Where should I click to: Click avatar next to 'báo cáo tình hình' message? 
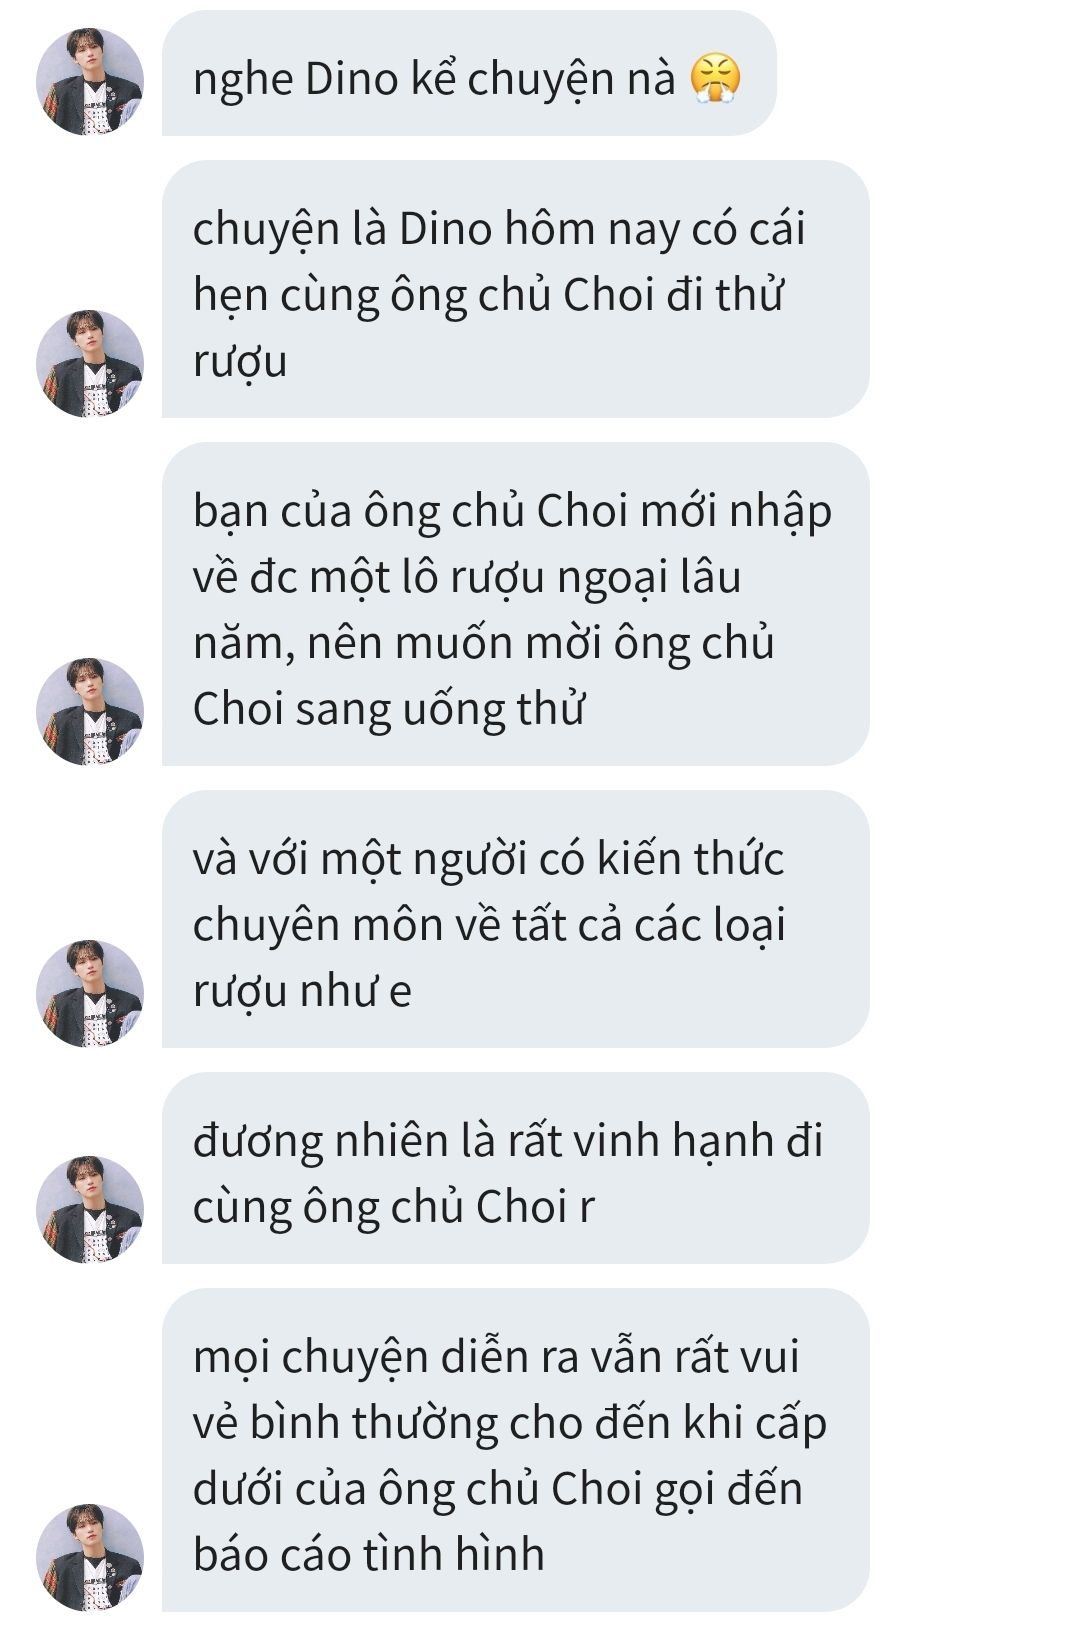coord(90,1557)
